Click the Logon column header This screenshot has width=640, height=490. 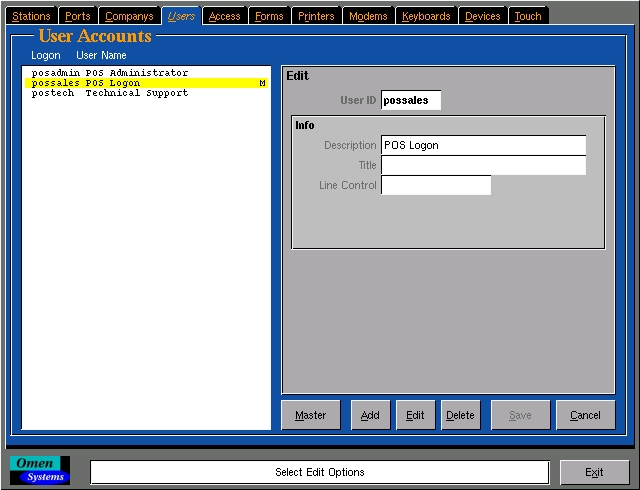pos(46,55)
